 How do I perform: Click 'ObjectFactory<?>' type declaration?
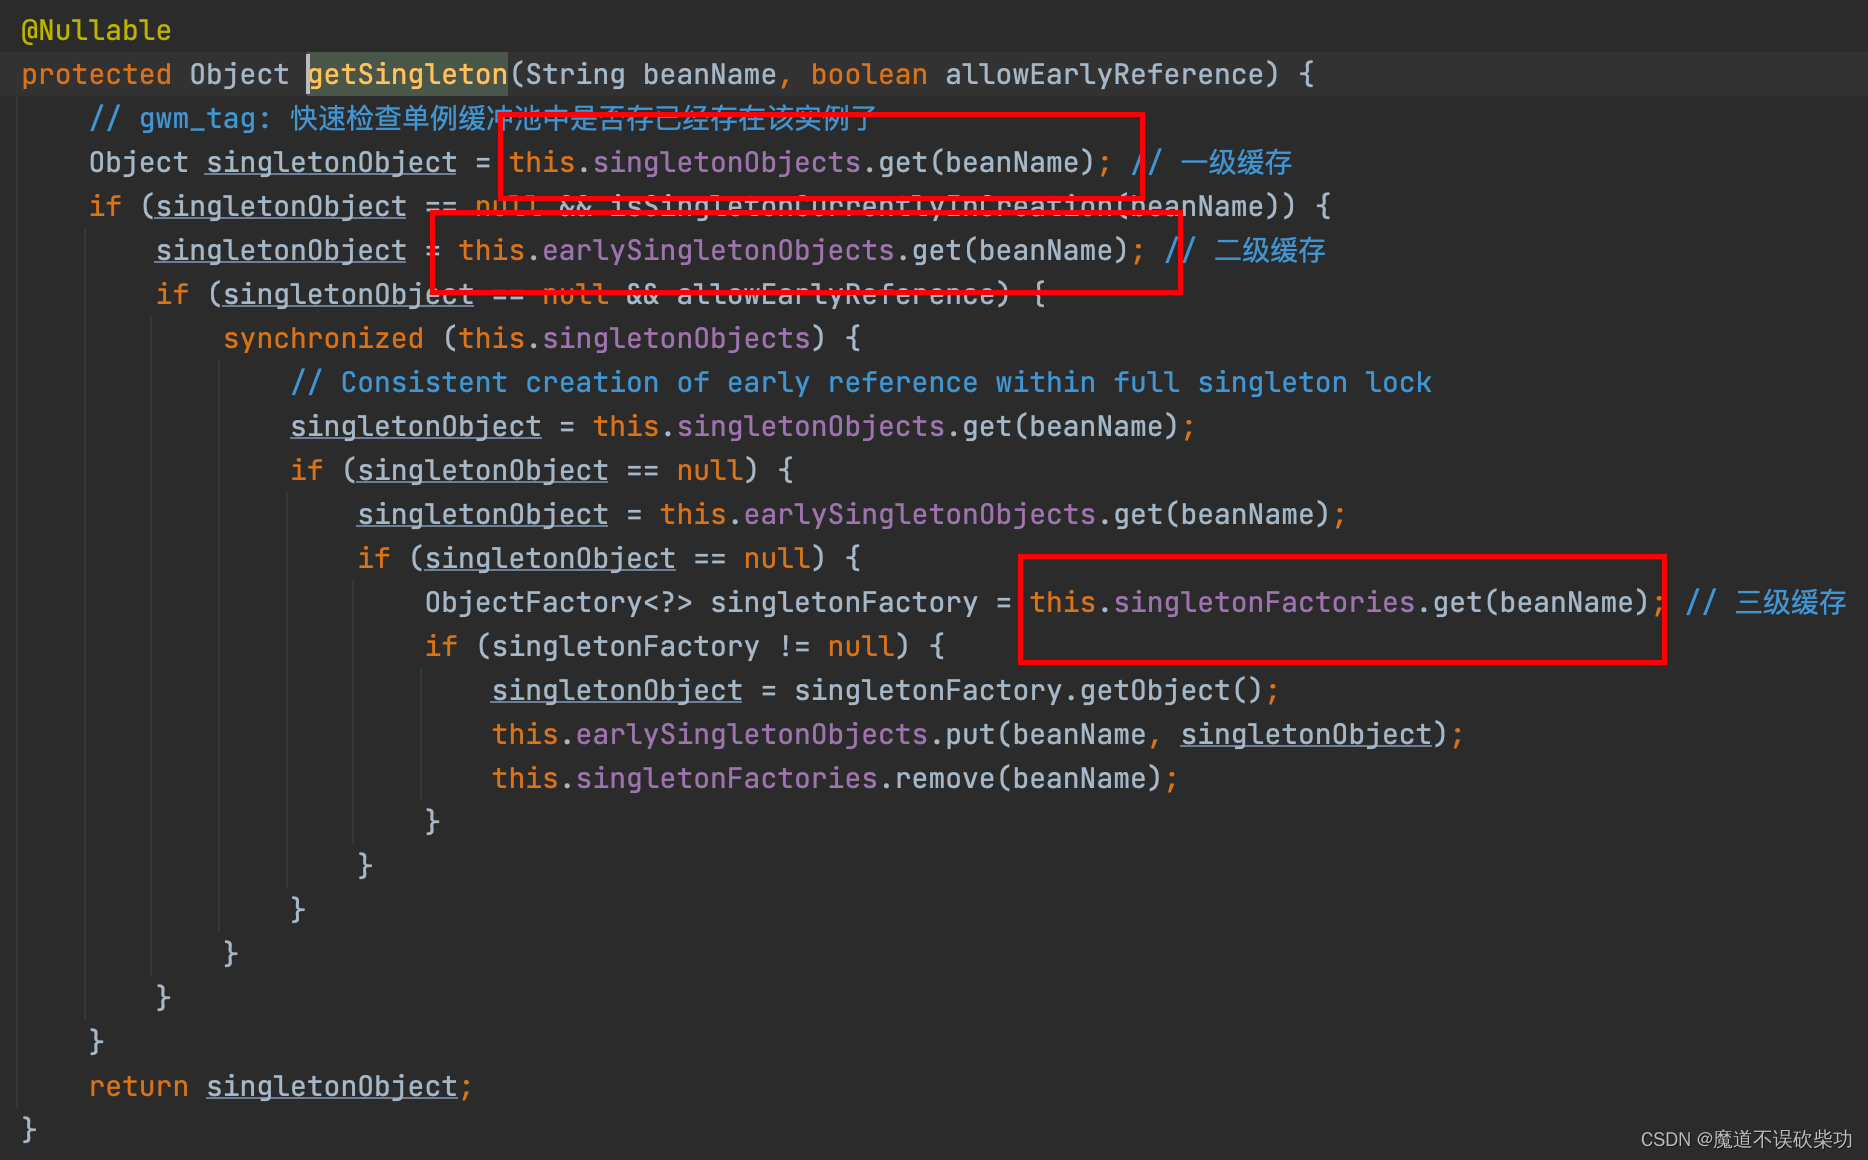558,603
